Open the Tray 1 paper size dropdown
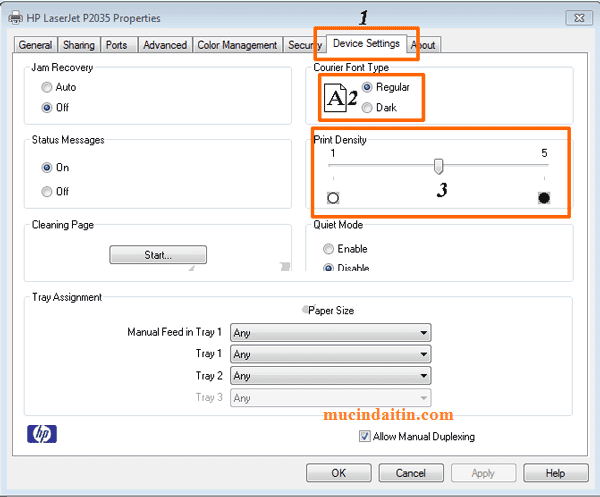This screenshot has width=600, height=497. (x=330, y=354)
